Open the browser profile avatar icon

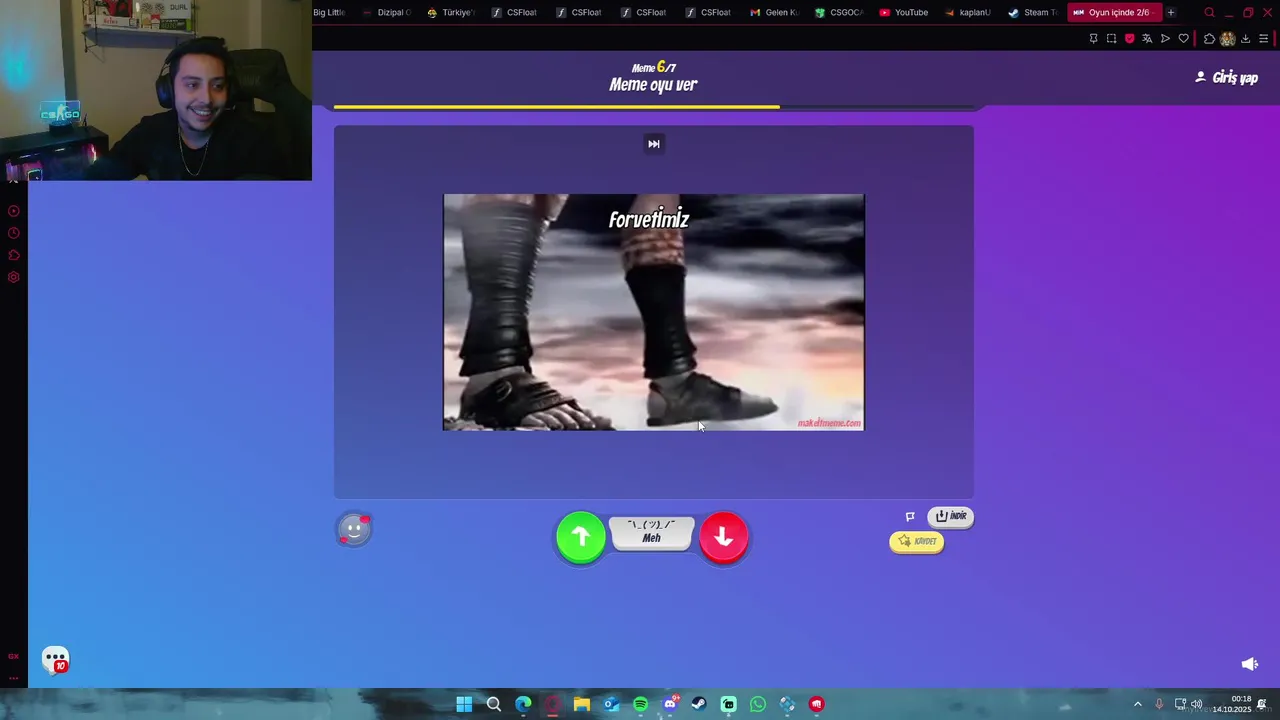(x=1227, y=39)
